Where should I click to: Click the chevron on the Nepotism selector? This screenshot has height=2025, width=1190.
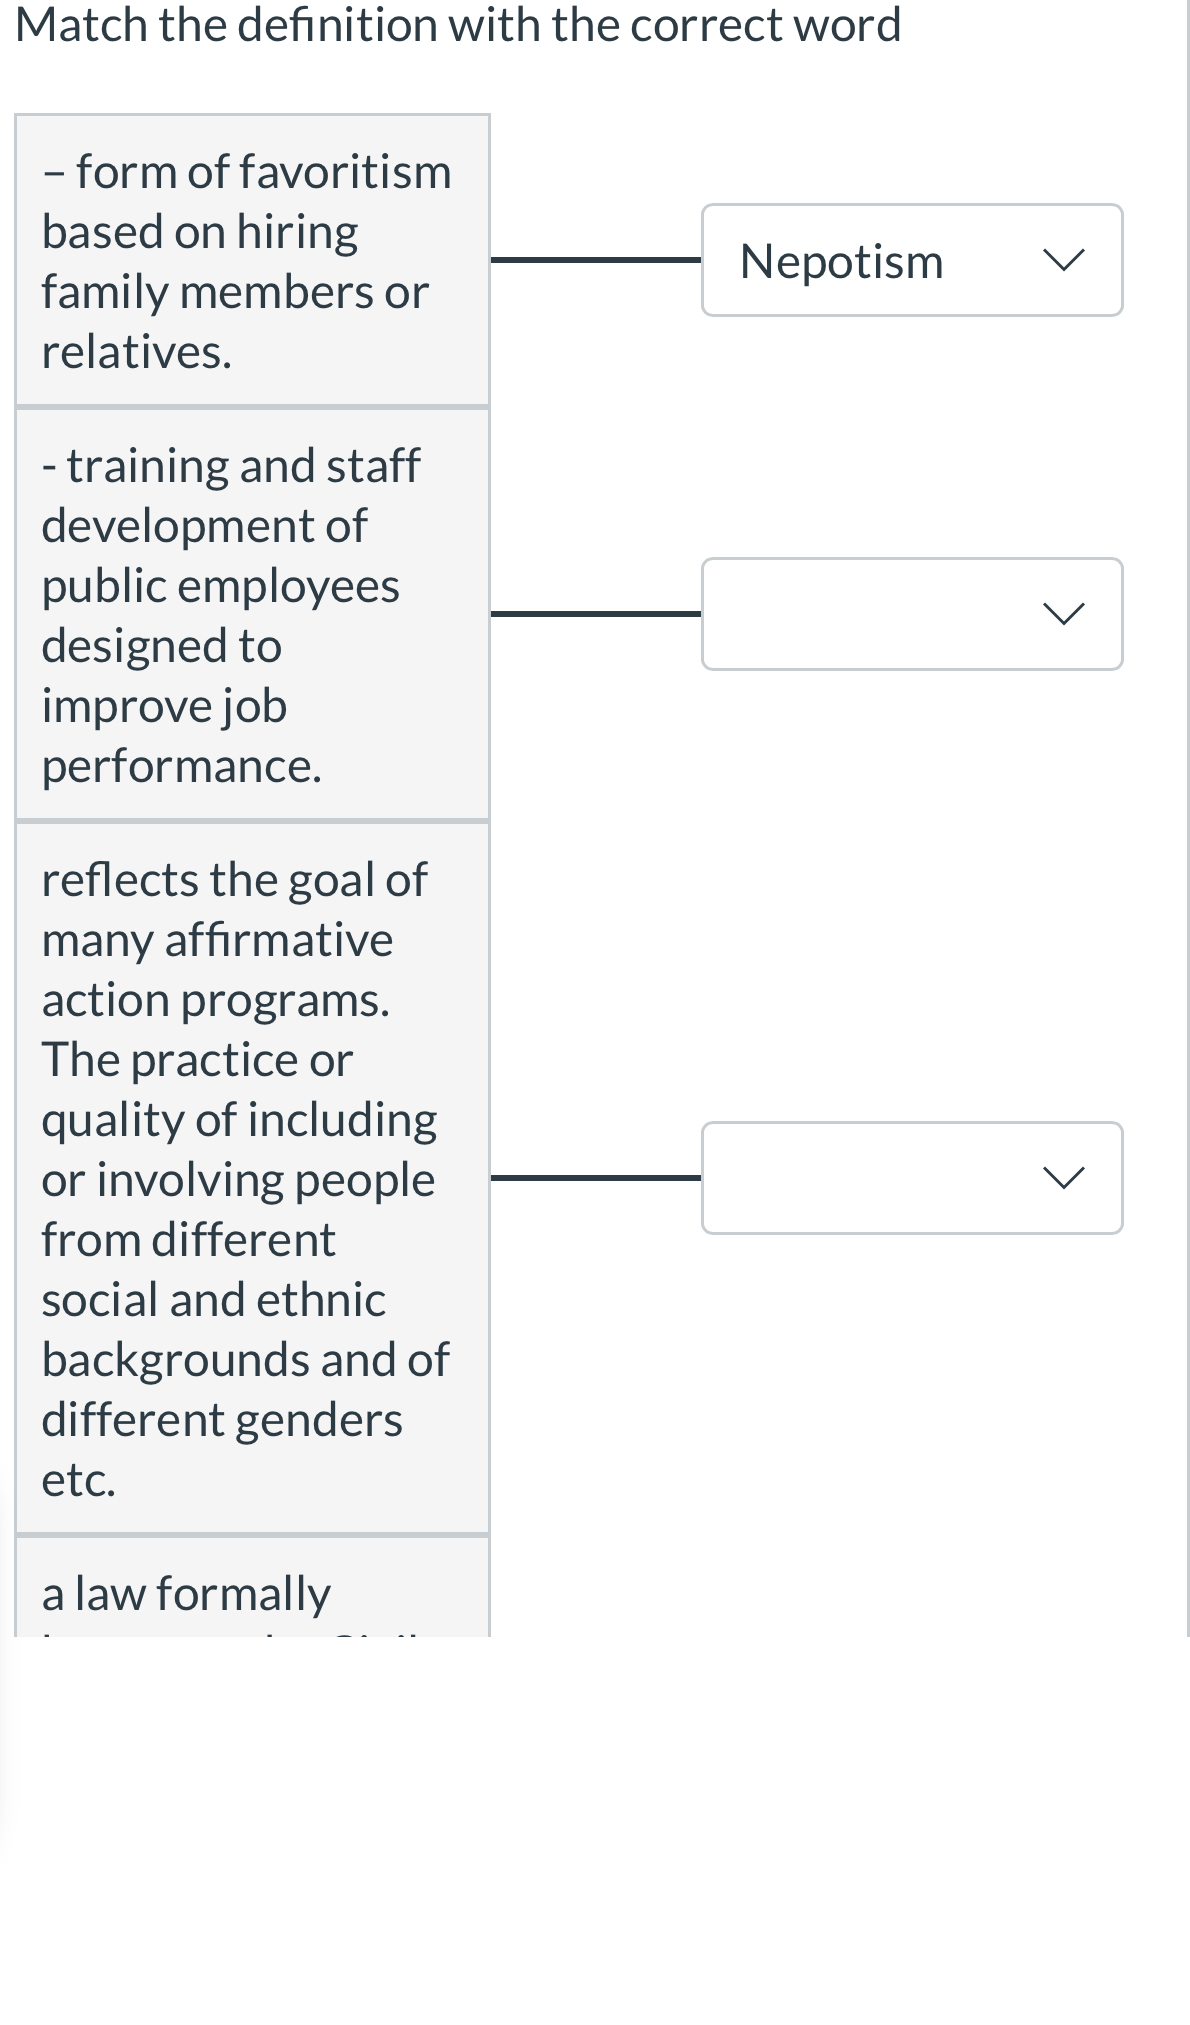[1066, 260]
